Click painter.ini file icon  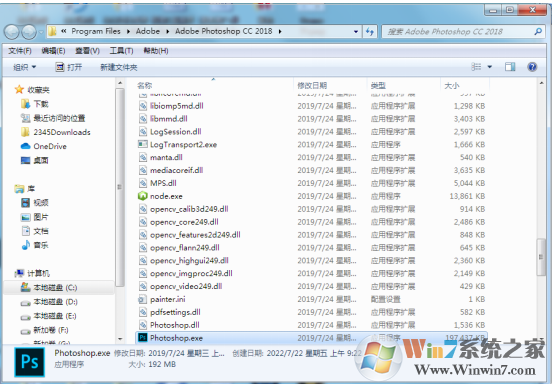pyautogui.click(x=142, y=299)
